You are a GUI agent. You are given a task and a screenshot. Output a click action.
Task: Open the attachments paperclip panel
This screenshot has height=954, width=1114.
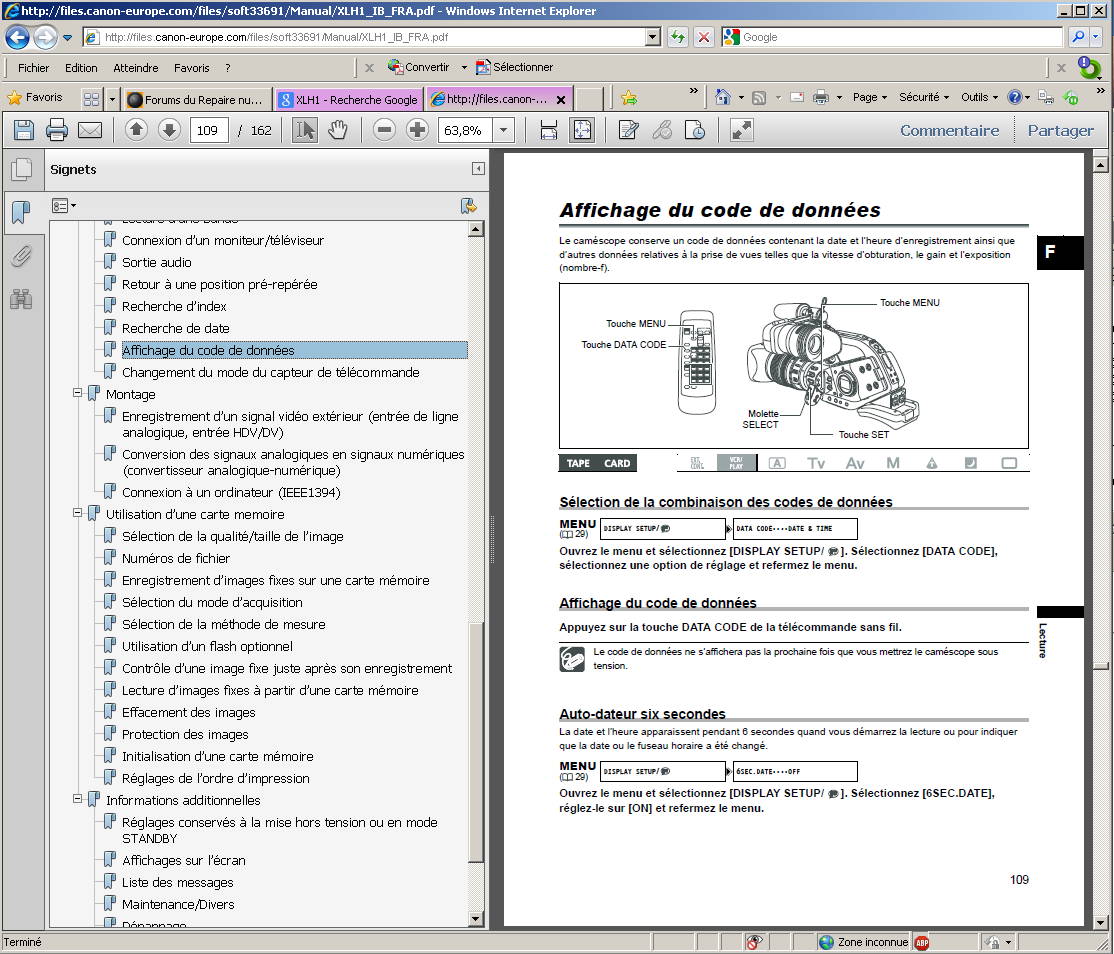coord(21,256)
